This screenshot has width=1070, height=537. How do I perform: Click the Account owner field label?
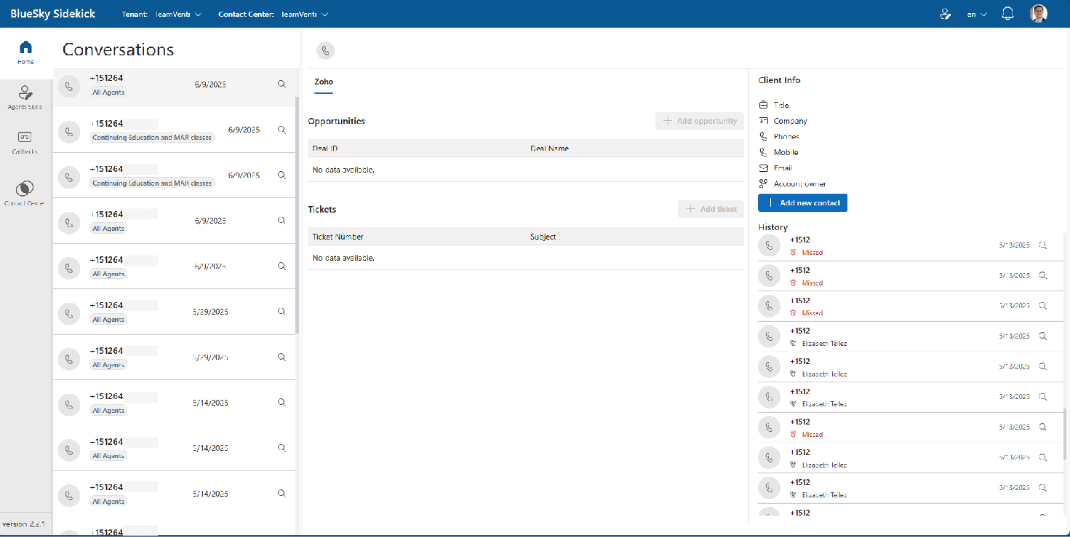coord(800,184)
